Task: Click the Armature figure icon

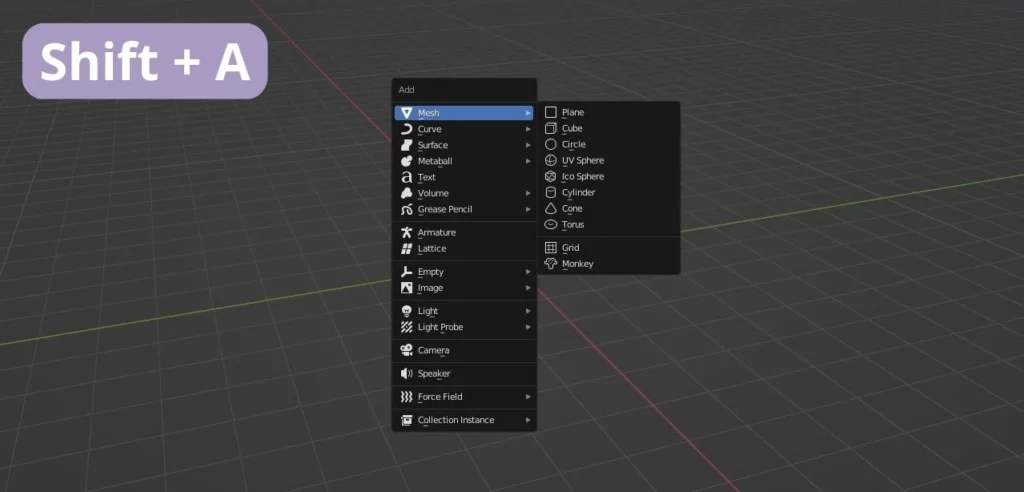Action: click(407, 233)
